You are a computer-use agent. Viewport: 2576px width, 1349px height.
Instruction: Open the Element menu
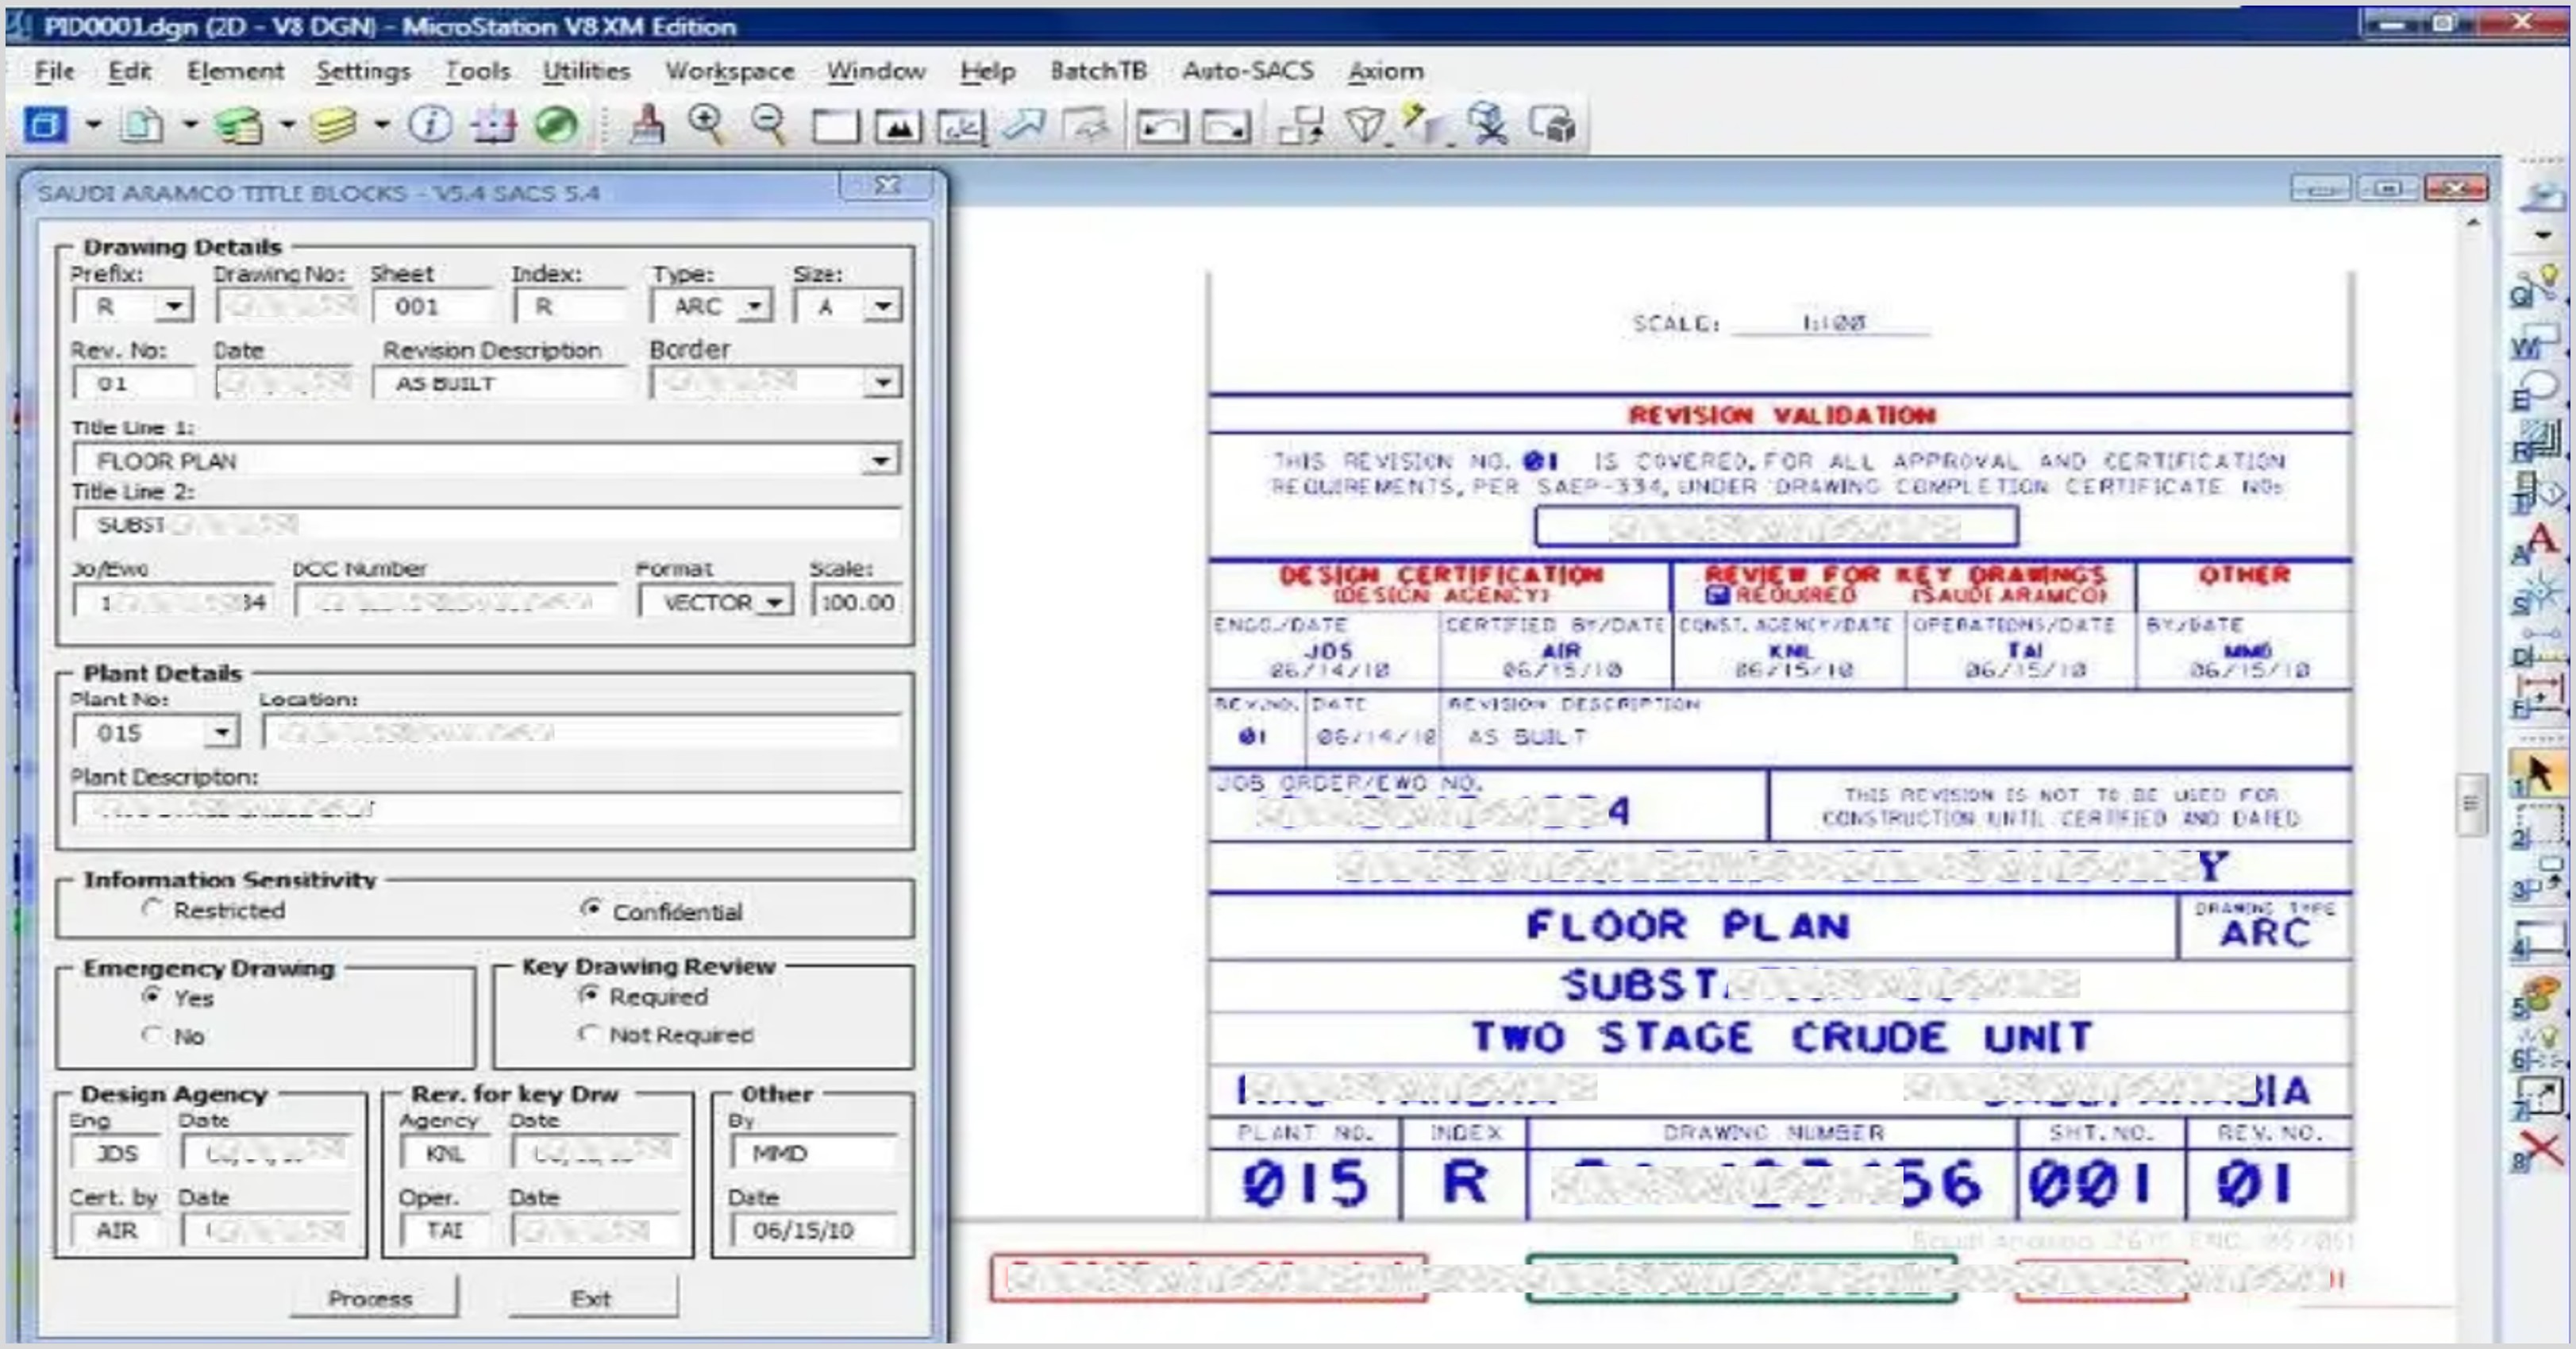235,71
